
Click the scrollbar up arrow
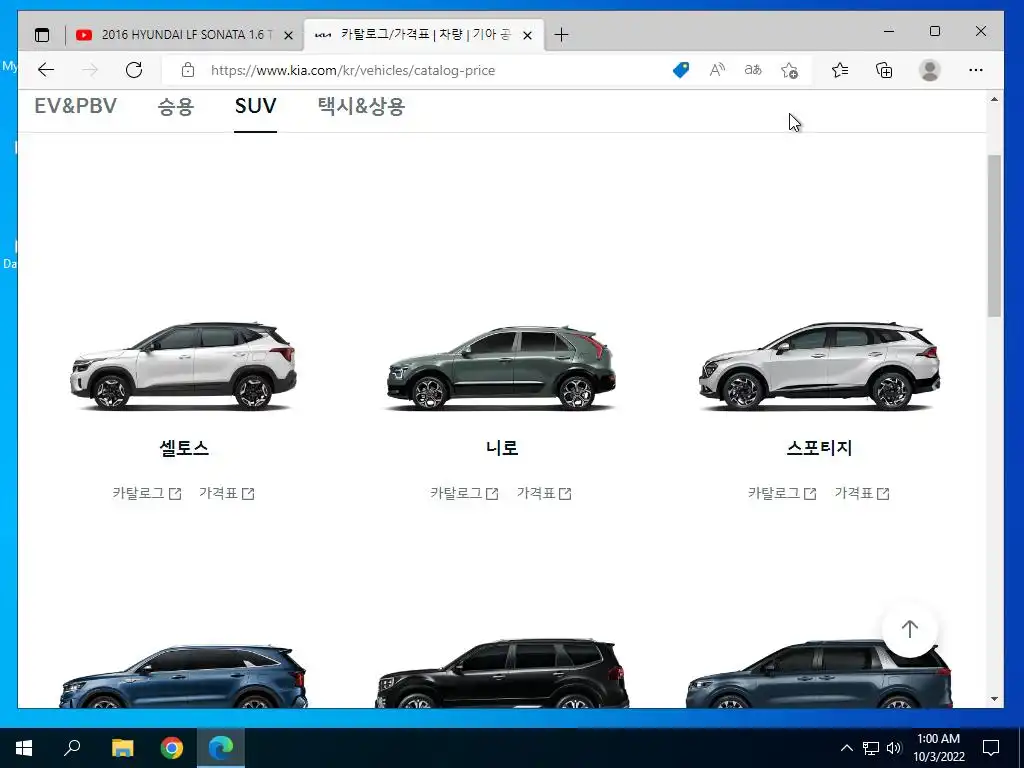pyautogui.click(x=994, y=99)
